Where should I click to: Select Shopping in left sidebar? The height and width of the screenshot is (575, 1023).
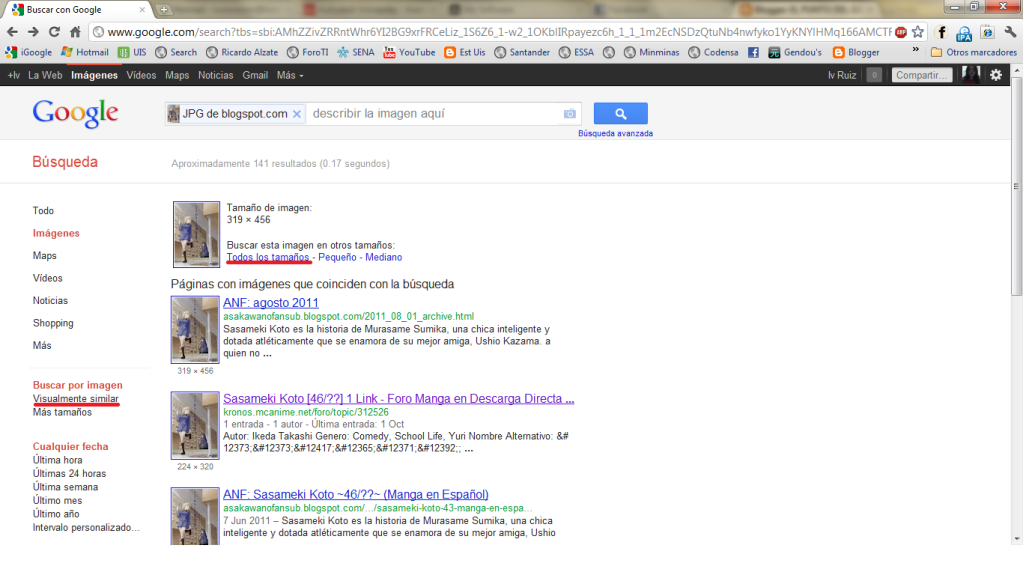tap(53, 323)
